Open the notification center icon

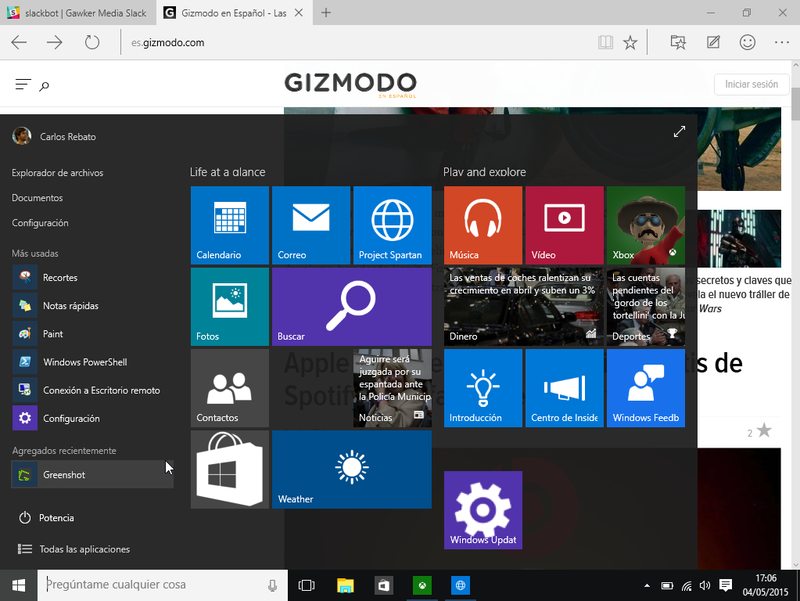click(x=725, y=586)
